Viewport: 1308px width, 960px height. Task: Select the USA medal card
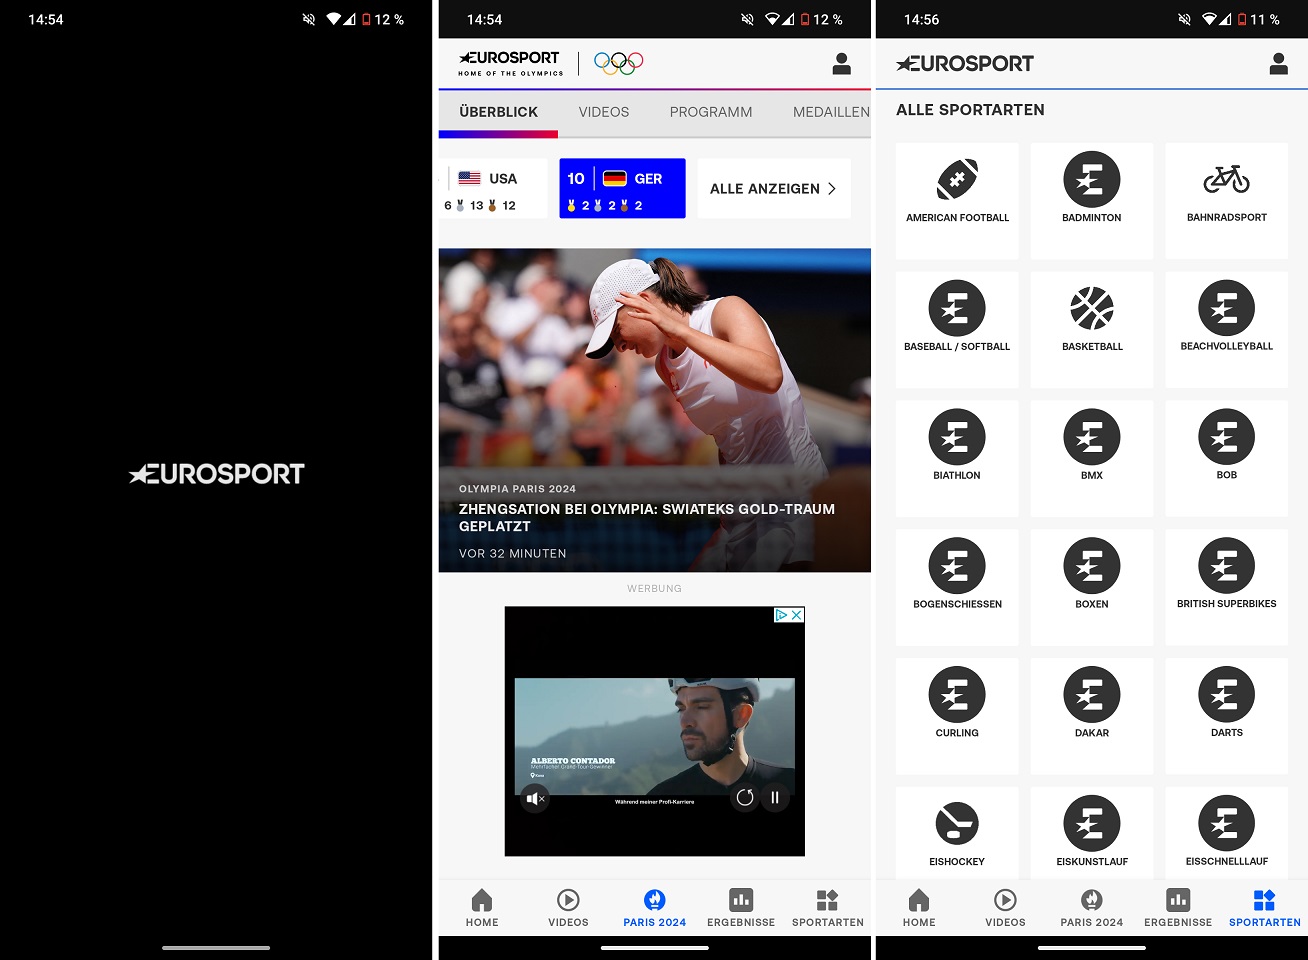pyautogui.click(x=493, y=188)
